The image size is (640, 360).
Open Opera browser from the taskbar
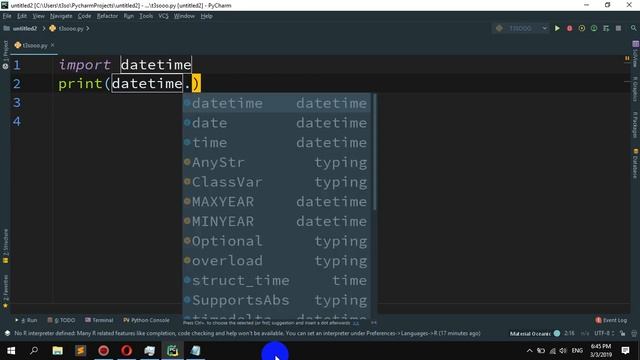point(127,351)
